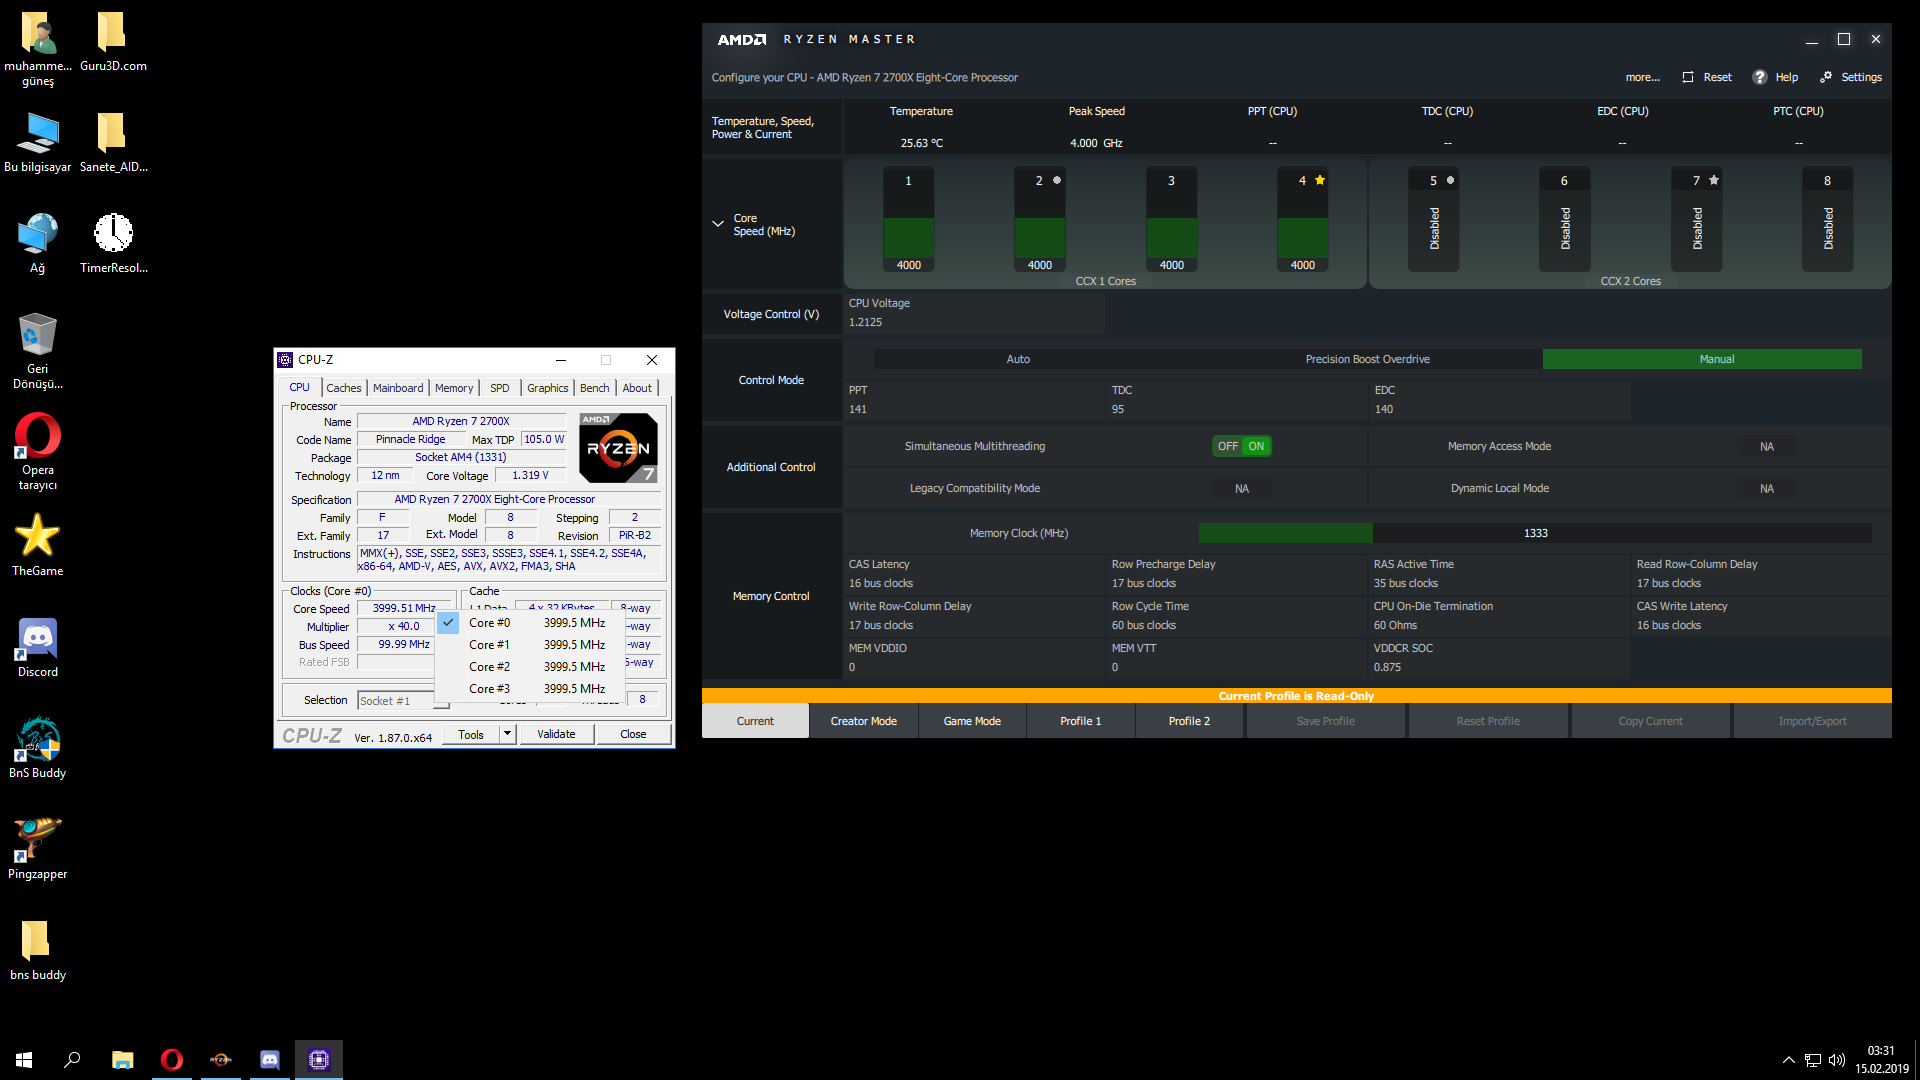The height and width of the screenshot is (1080, 1920).
Task: Switch to Creator Mode profile
Action: pyautogui.click(x=864, y=721)
